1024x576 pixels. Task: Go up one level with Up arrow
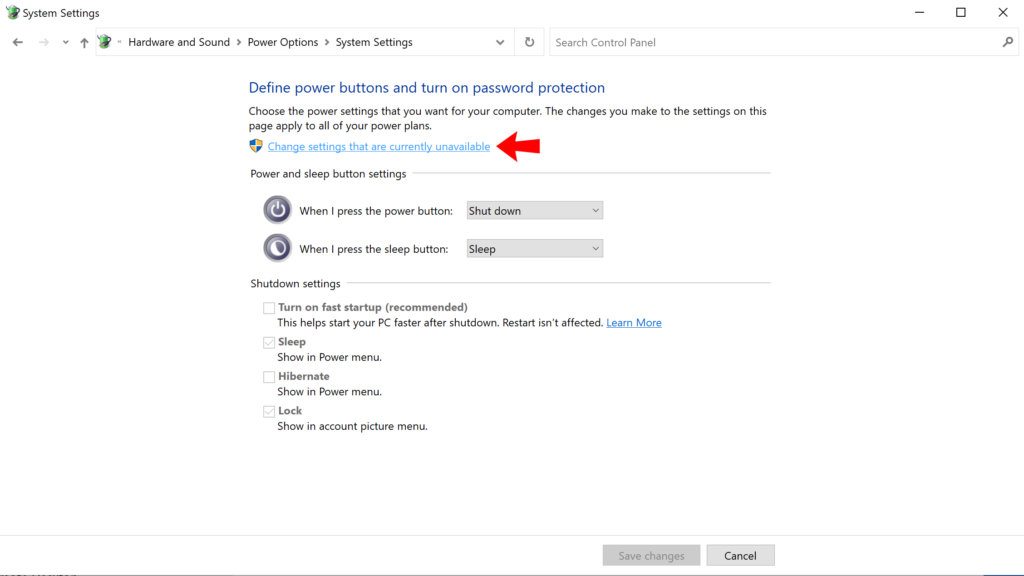tap(84, 42)
